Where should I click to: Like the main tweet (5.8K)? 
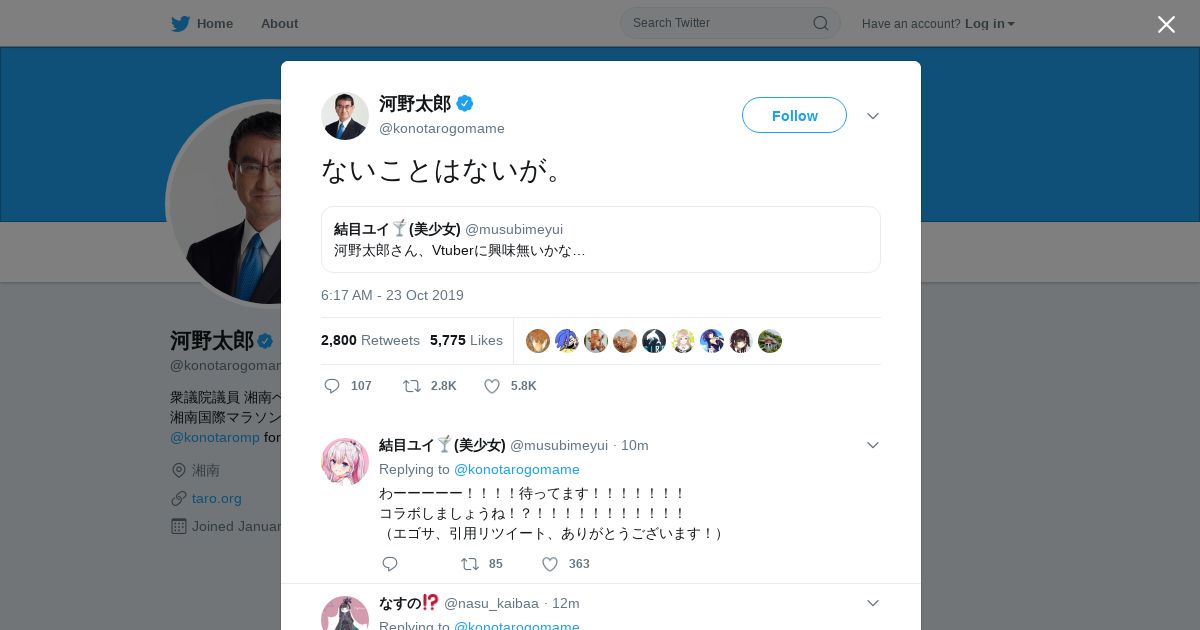click(491, 386)
